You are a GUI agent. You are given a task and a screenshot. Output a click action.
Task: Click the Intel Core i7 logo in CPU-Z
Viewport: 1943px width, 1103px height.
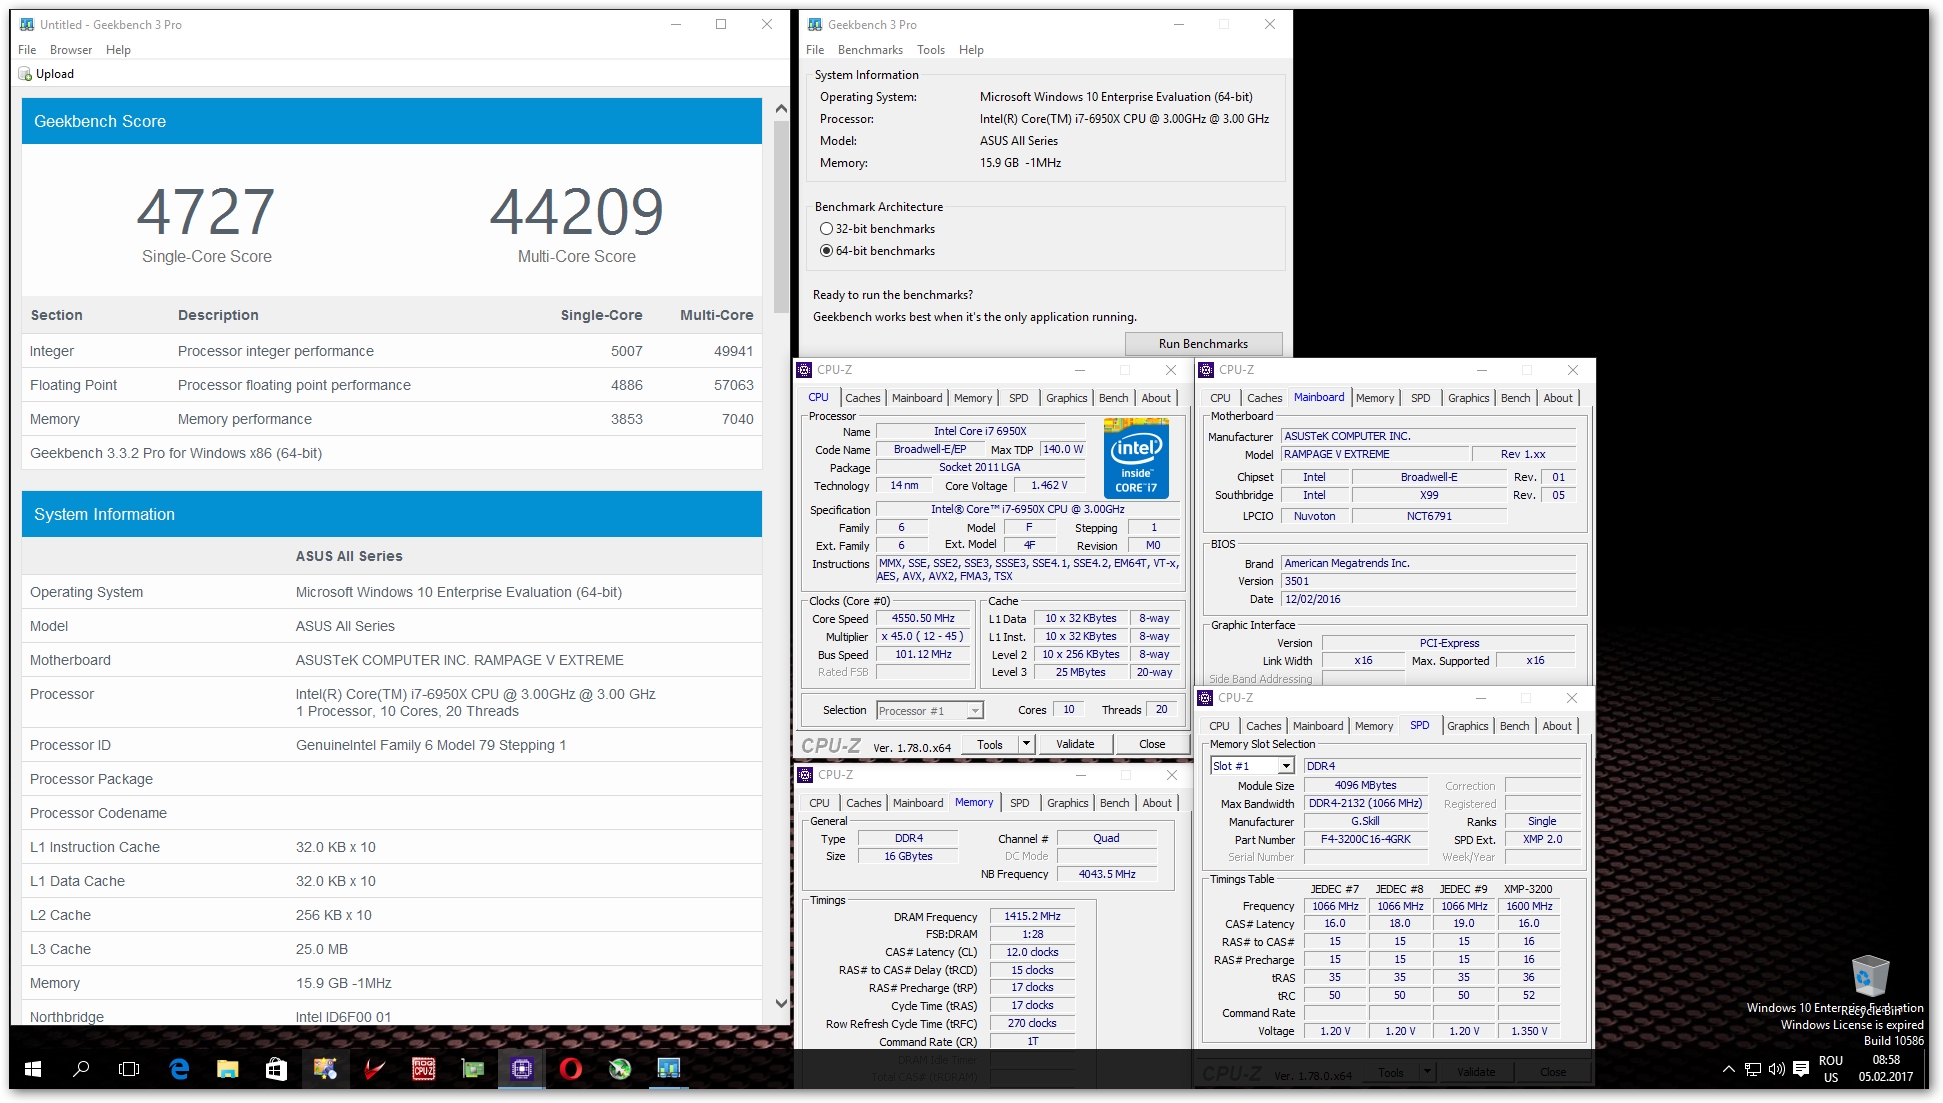click(1136, 459)
